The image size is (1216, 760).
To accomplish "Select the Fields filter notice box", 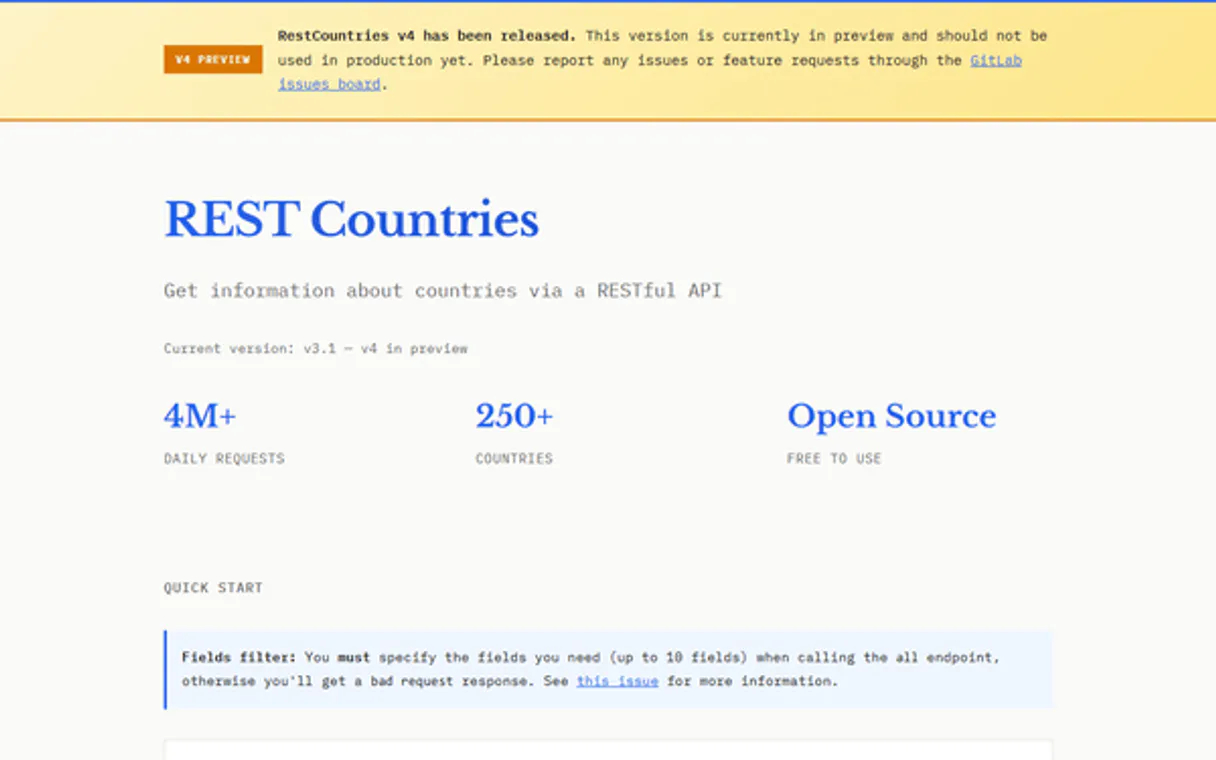I will 608,669.
